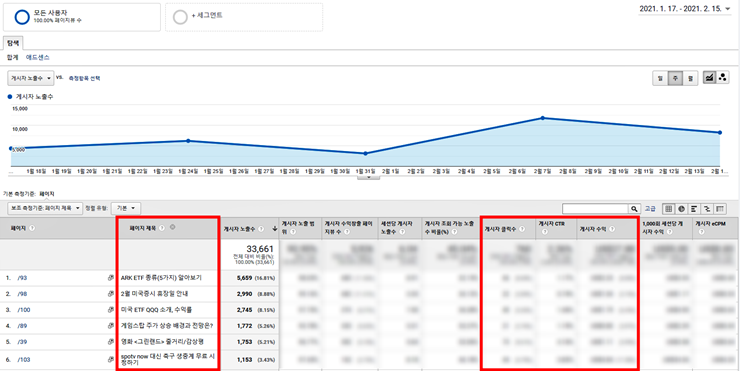Viewport: 740px width, 371px height.
Task: Open the 고급 advanced filter link
Action: point(650,209)
